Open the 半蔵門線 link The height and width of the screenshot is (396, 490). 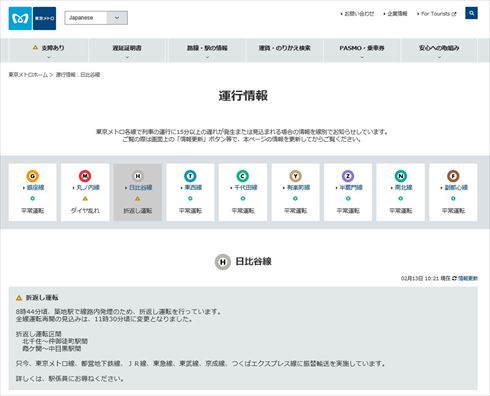pos(351,188)
